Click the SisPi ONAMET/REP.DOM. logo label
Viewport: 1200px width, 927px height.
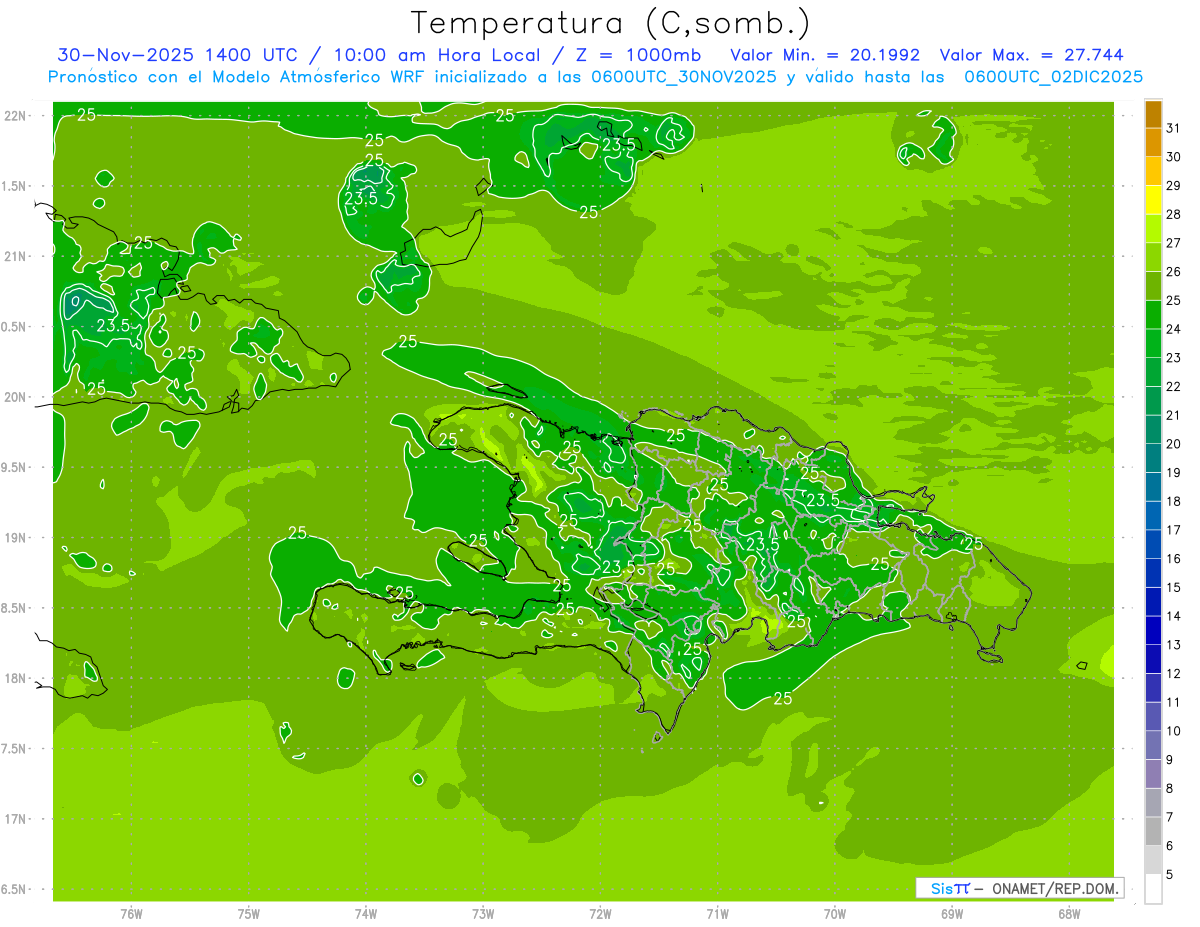pos(1019,888)
